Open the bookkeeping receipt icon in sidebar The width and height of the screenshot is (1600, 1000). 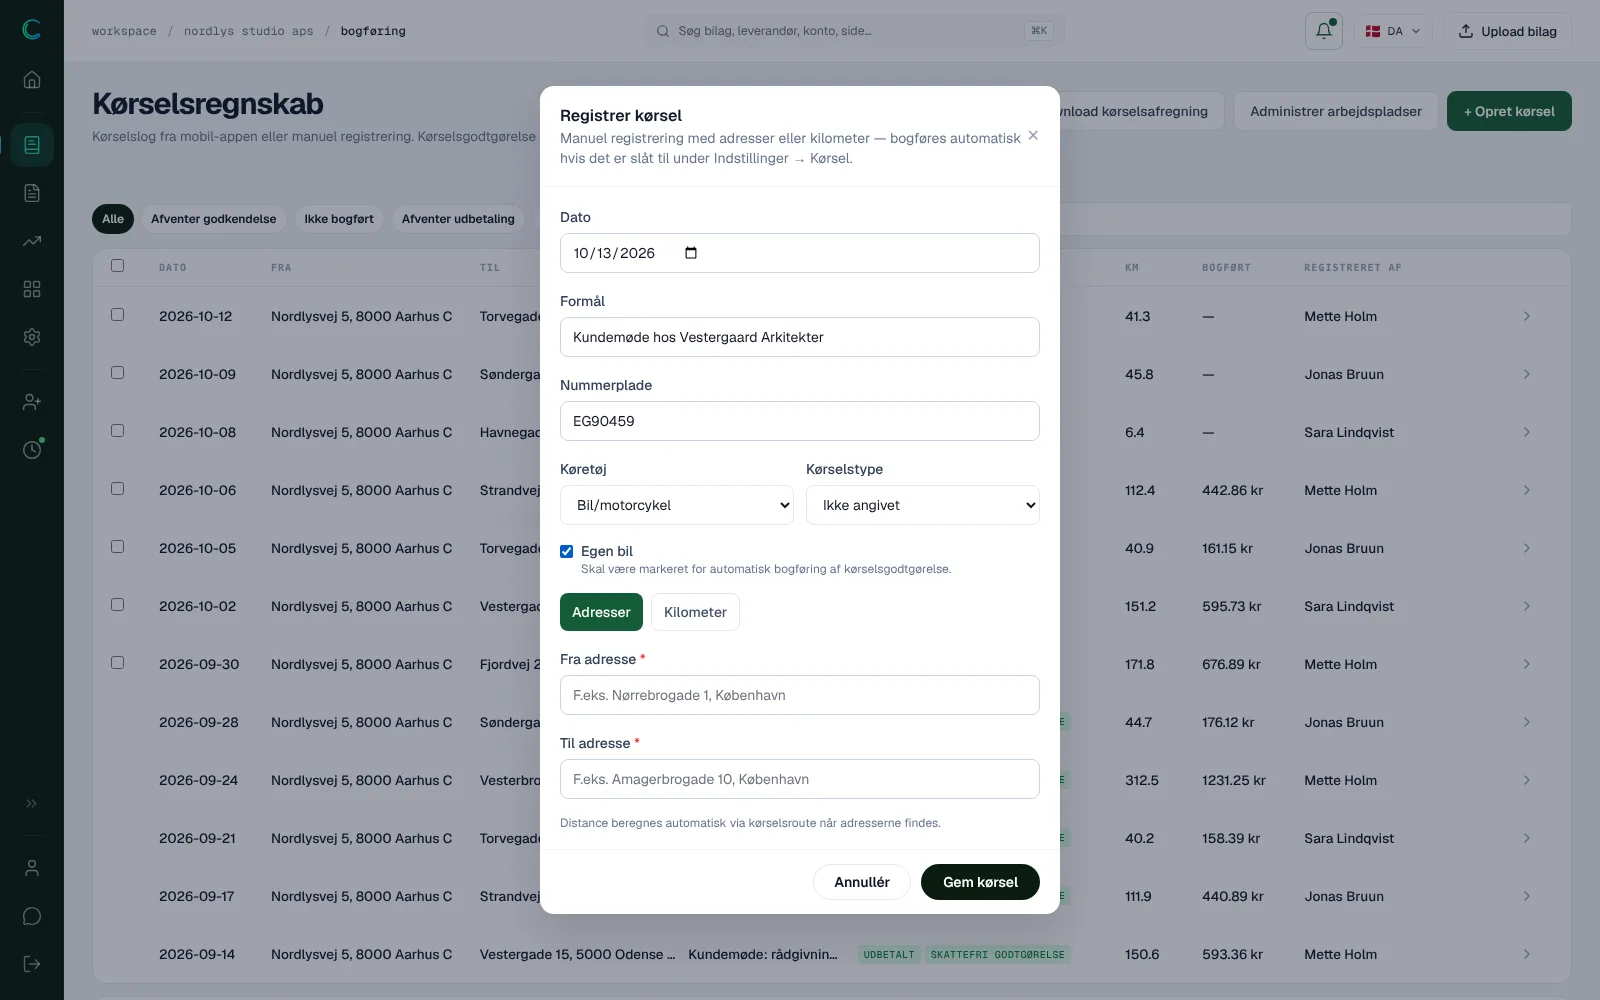point(32,145)
